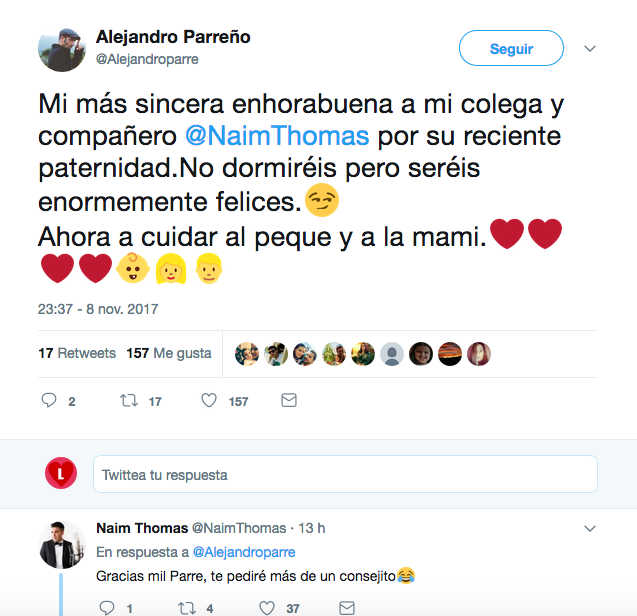Click the envelope icon to share the main tweet

click(x=288, y=400)
